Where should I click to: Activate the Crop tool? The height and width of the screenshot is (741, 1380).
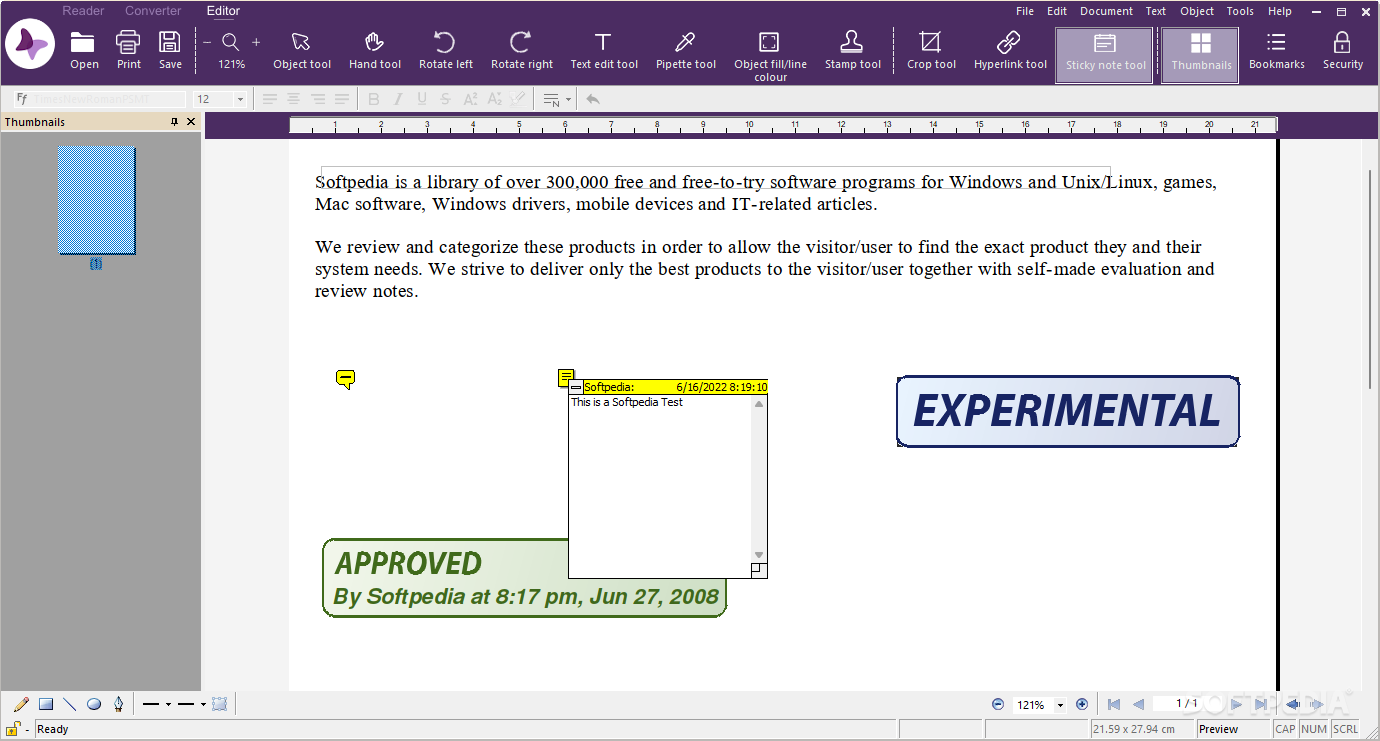pos(931,50)
